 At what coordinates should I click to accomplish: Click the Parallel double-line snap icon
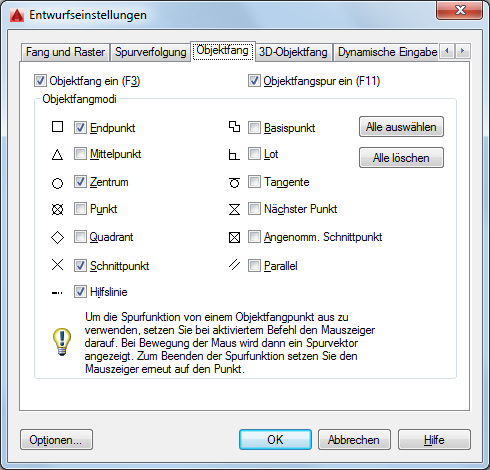tap(234, 265)
